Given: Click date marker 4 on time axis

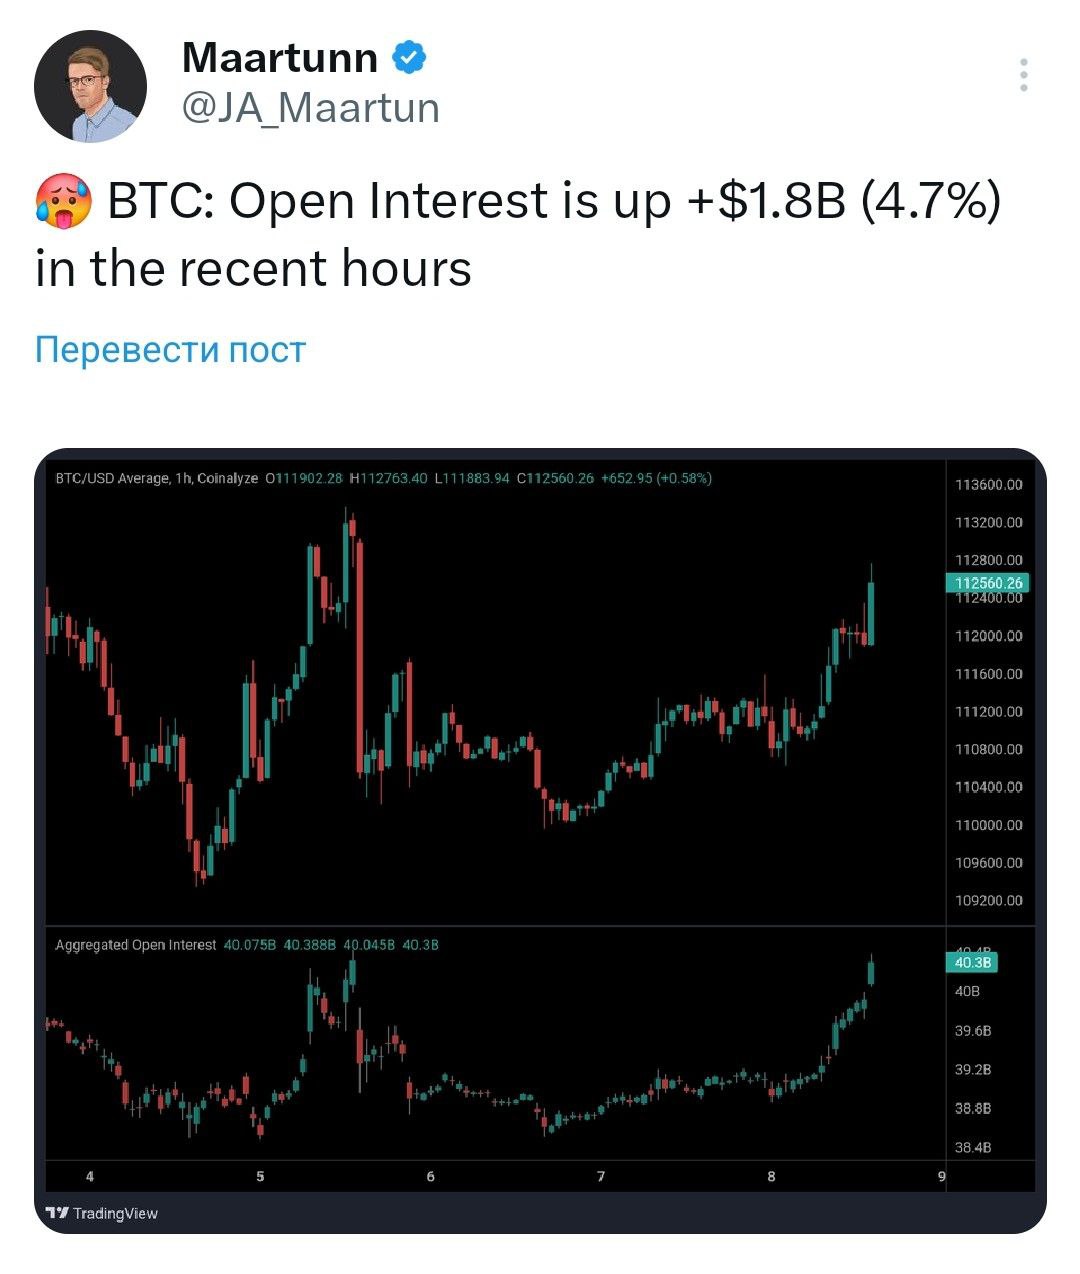Looking at the screenshot, I should (90, 1176).
